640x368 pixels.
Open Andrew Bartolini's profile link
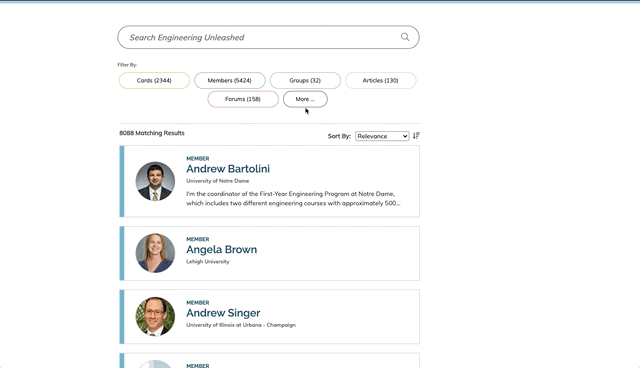pyautogui.click(x=228, y=169)
